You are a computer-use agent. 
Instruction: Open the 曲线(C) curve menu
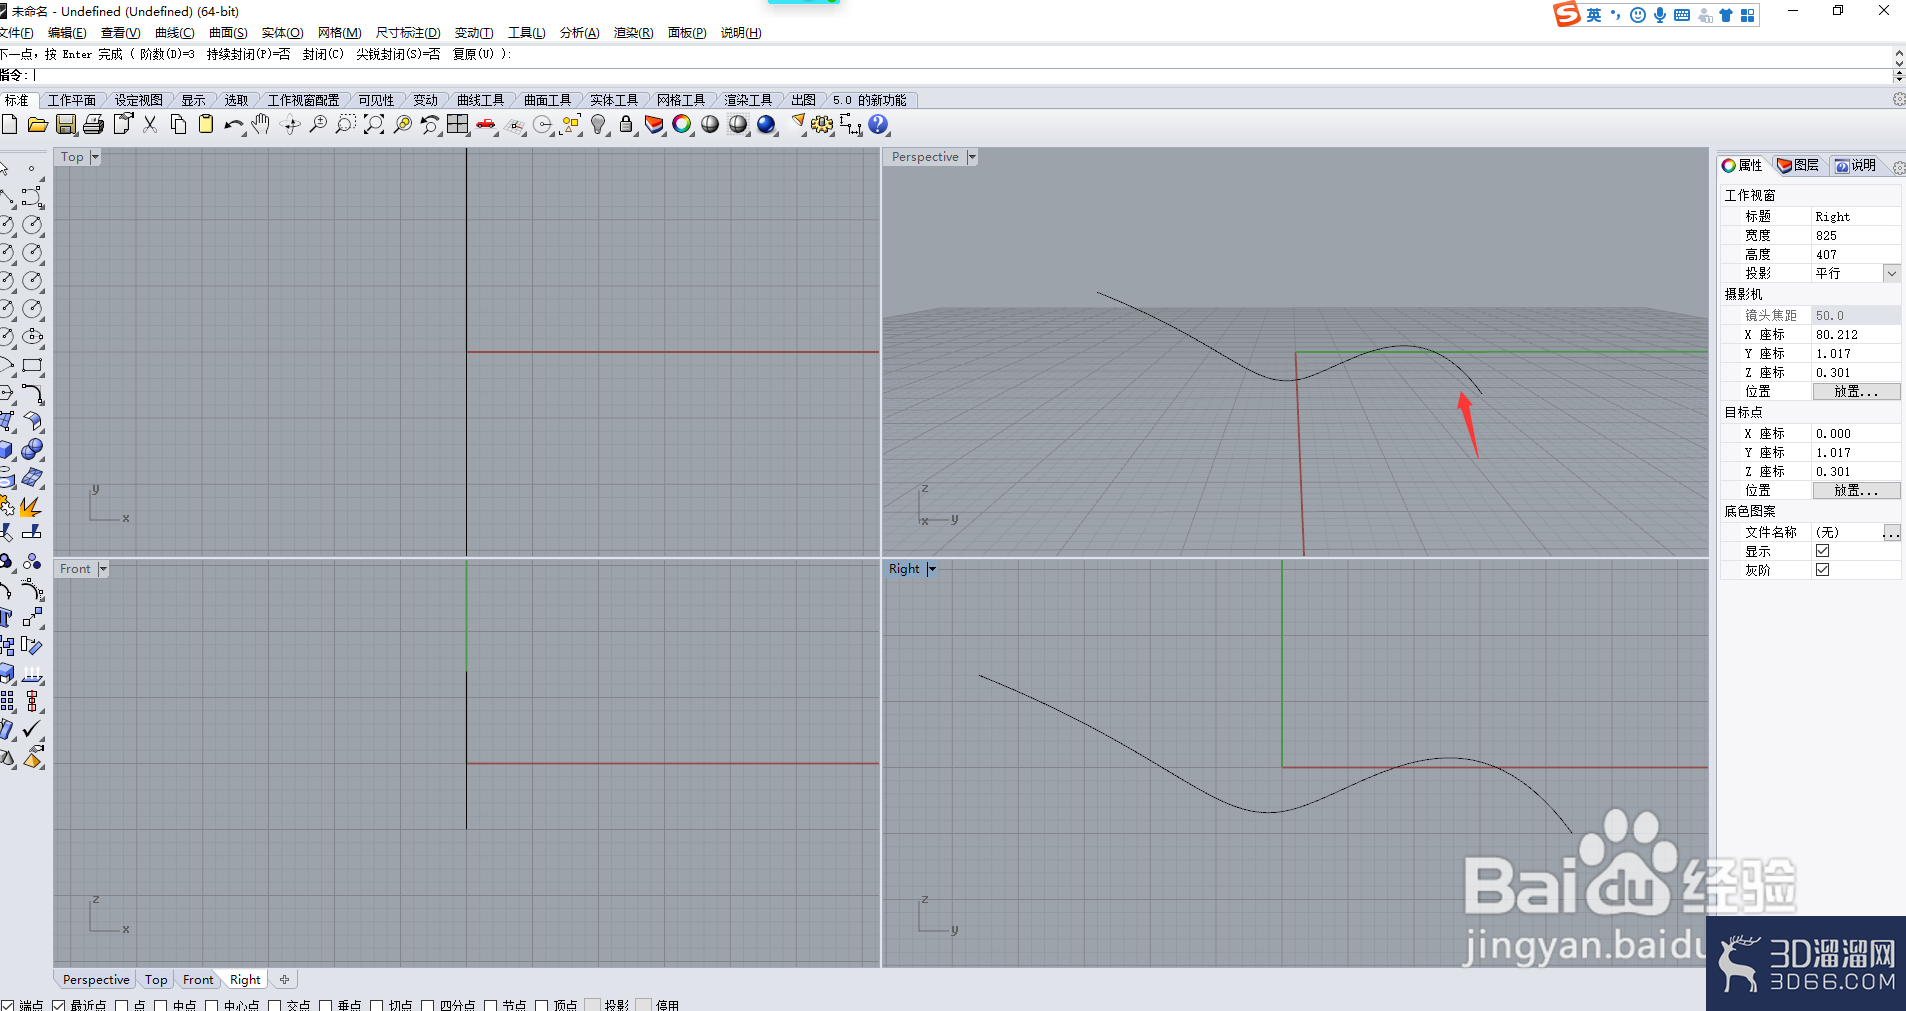click(175, 33)
